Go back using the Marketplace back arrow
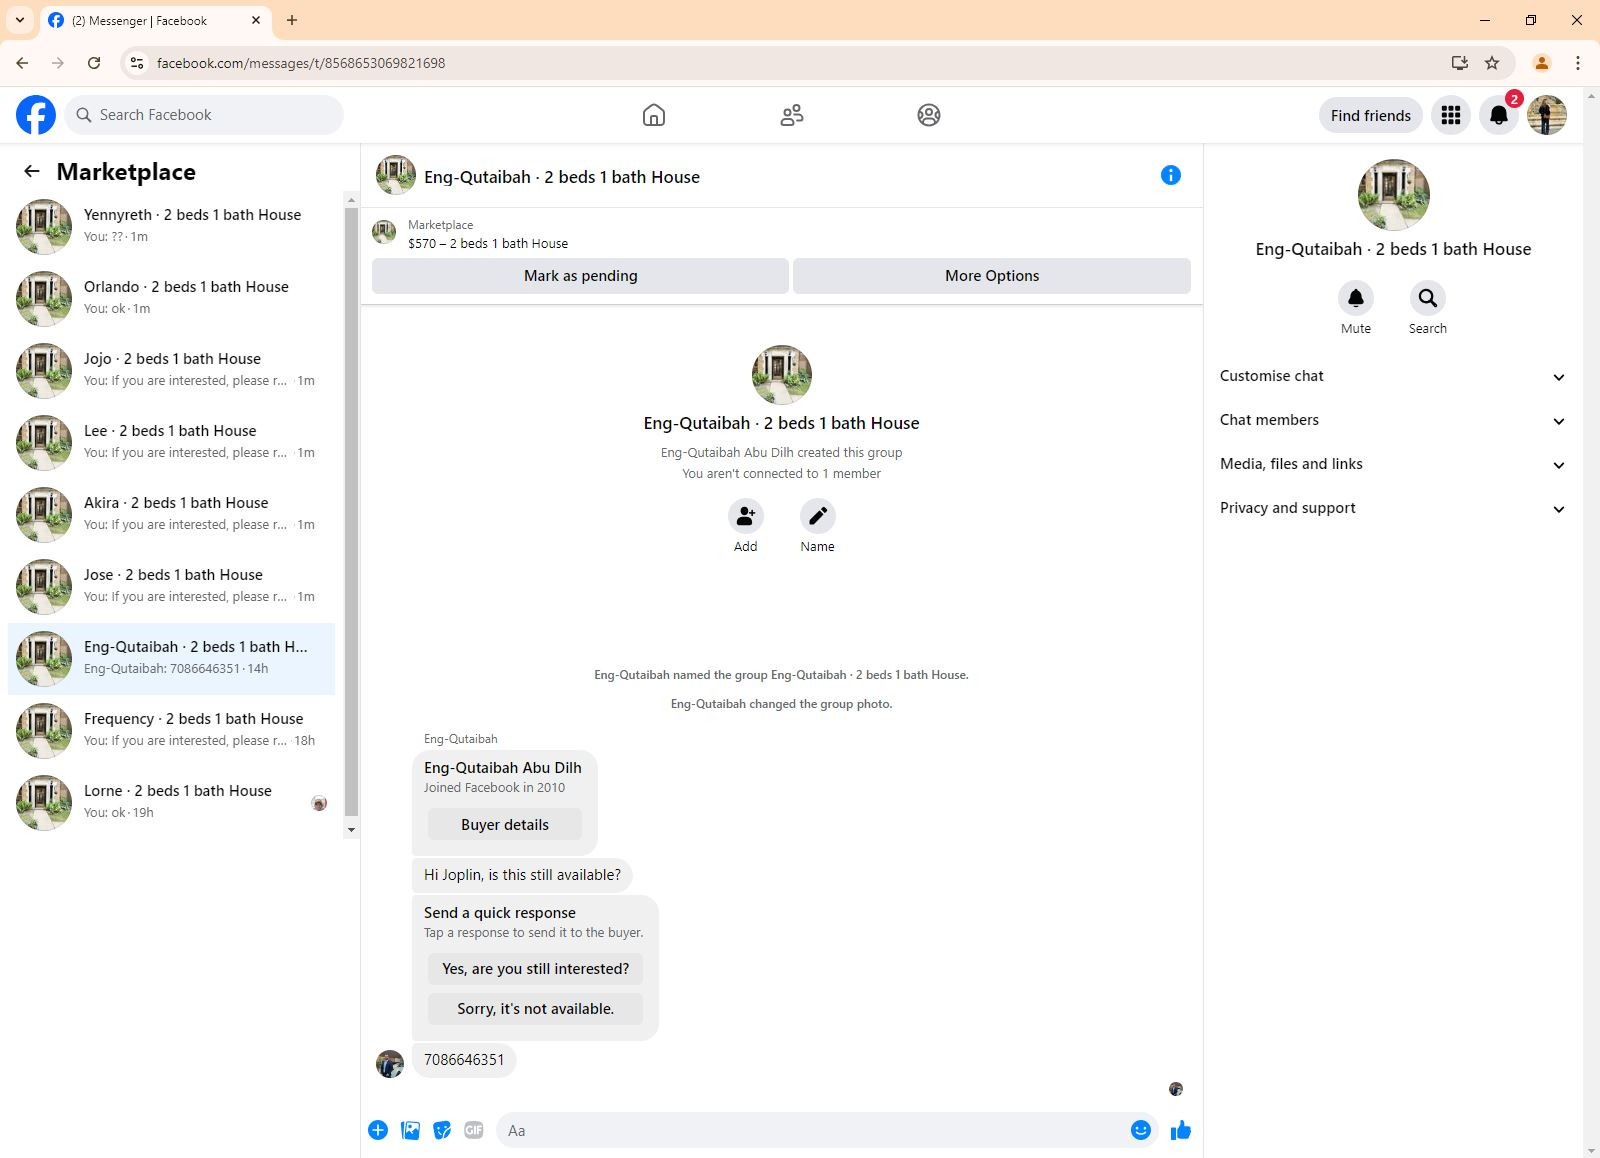 32,171
